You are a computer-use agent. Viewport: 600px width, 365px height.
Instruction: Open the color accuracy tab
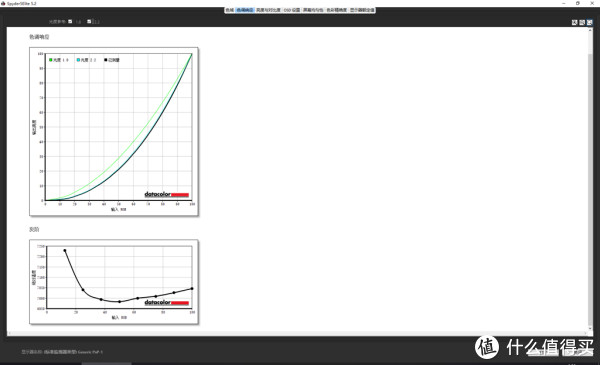pyautogui.click(x=336, y=10)
